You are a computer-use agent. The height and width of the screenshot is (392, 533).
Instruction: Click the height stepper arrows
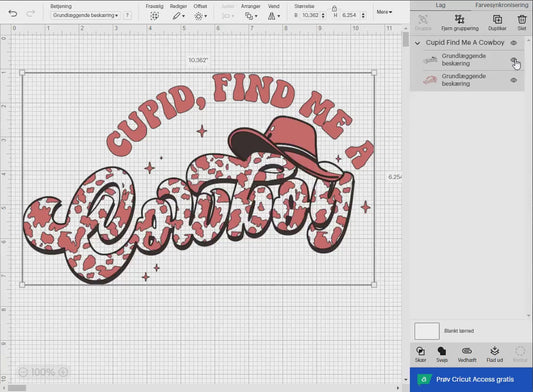[363, 15]
